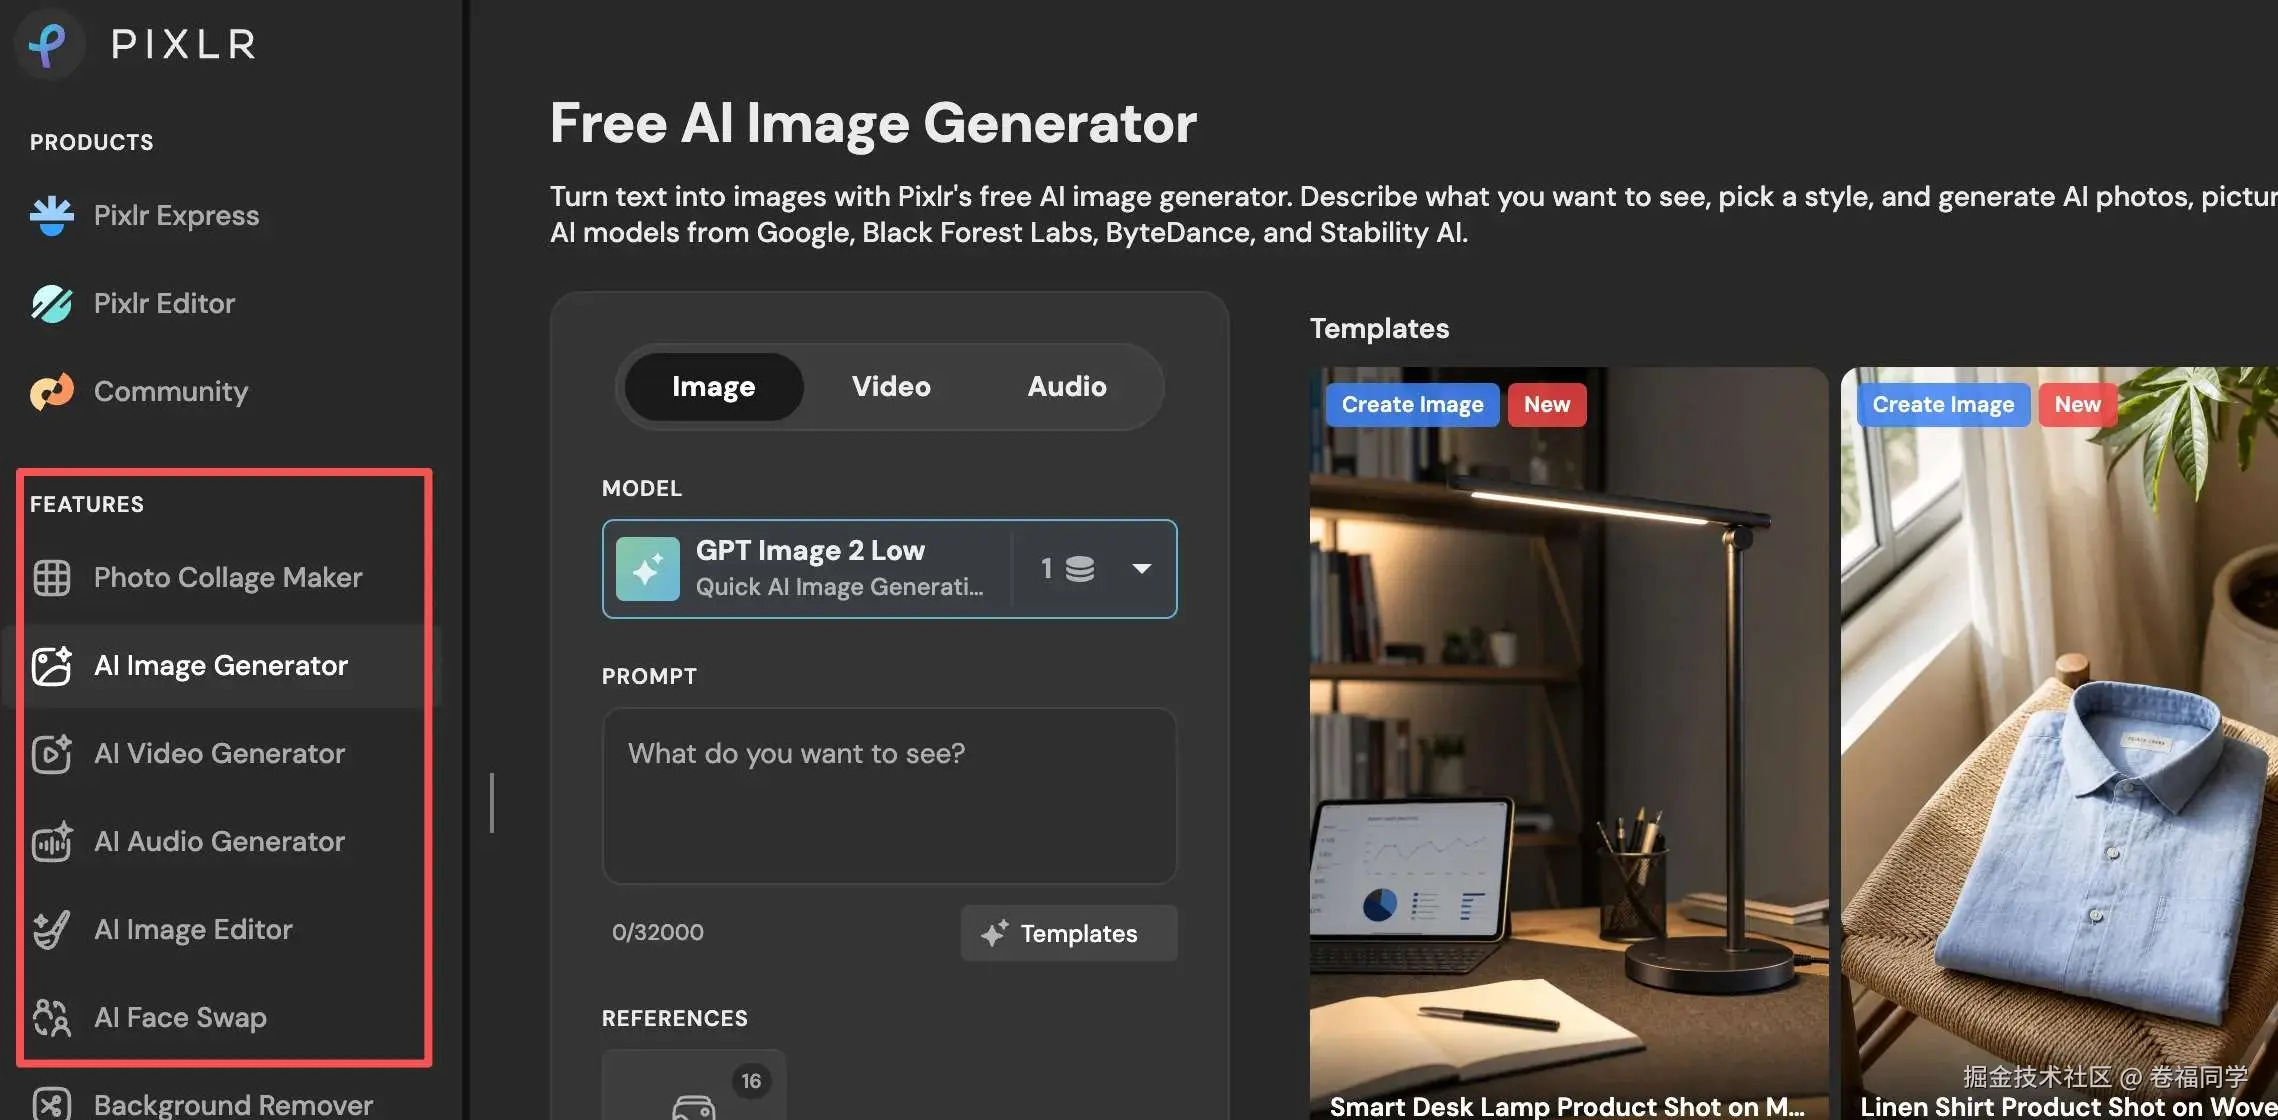Screen dimensions: 2278x1120
Task: Select AI Image Generator in sidebar
Action: 222,665
